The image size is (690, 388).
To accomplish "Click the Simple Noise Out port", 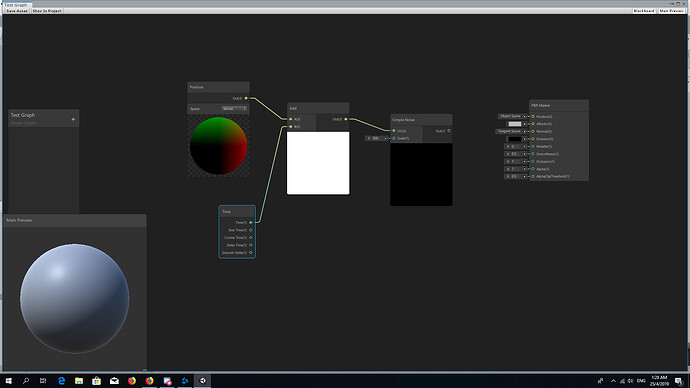I will coord(449,131).
